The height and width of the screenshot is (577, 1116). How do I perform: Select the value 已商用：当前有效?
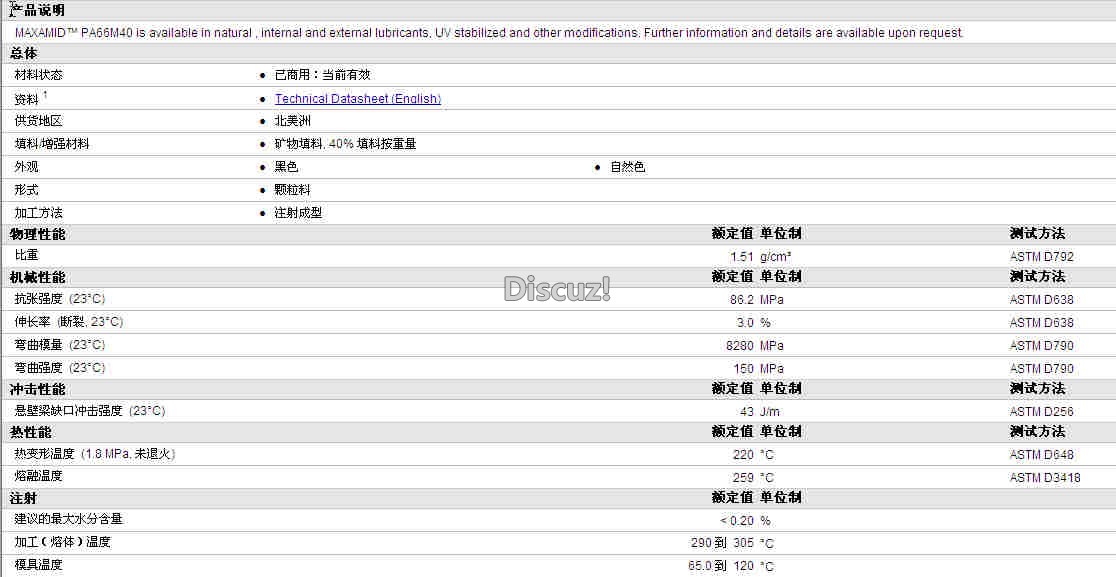point(322,75)
